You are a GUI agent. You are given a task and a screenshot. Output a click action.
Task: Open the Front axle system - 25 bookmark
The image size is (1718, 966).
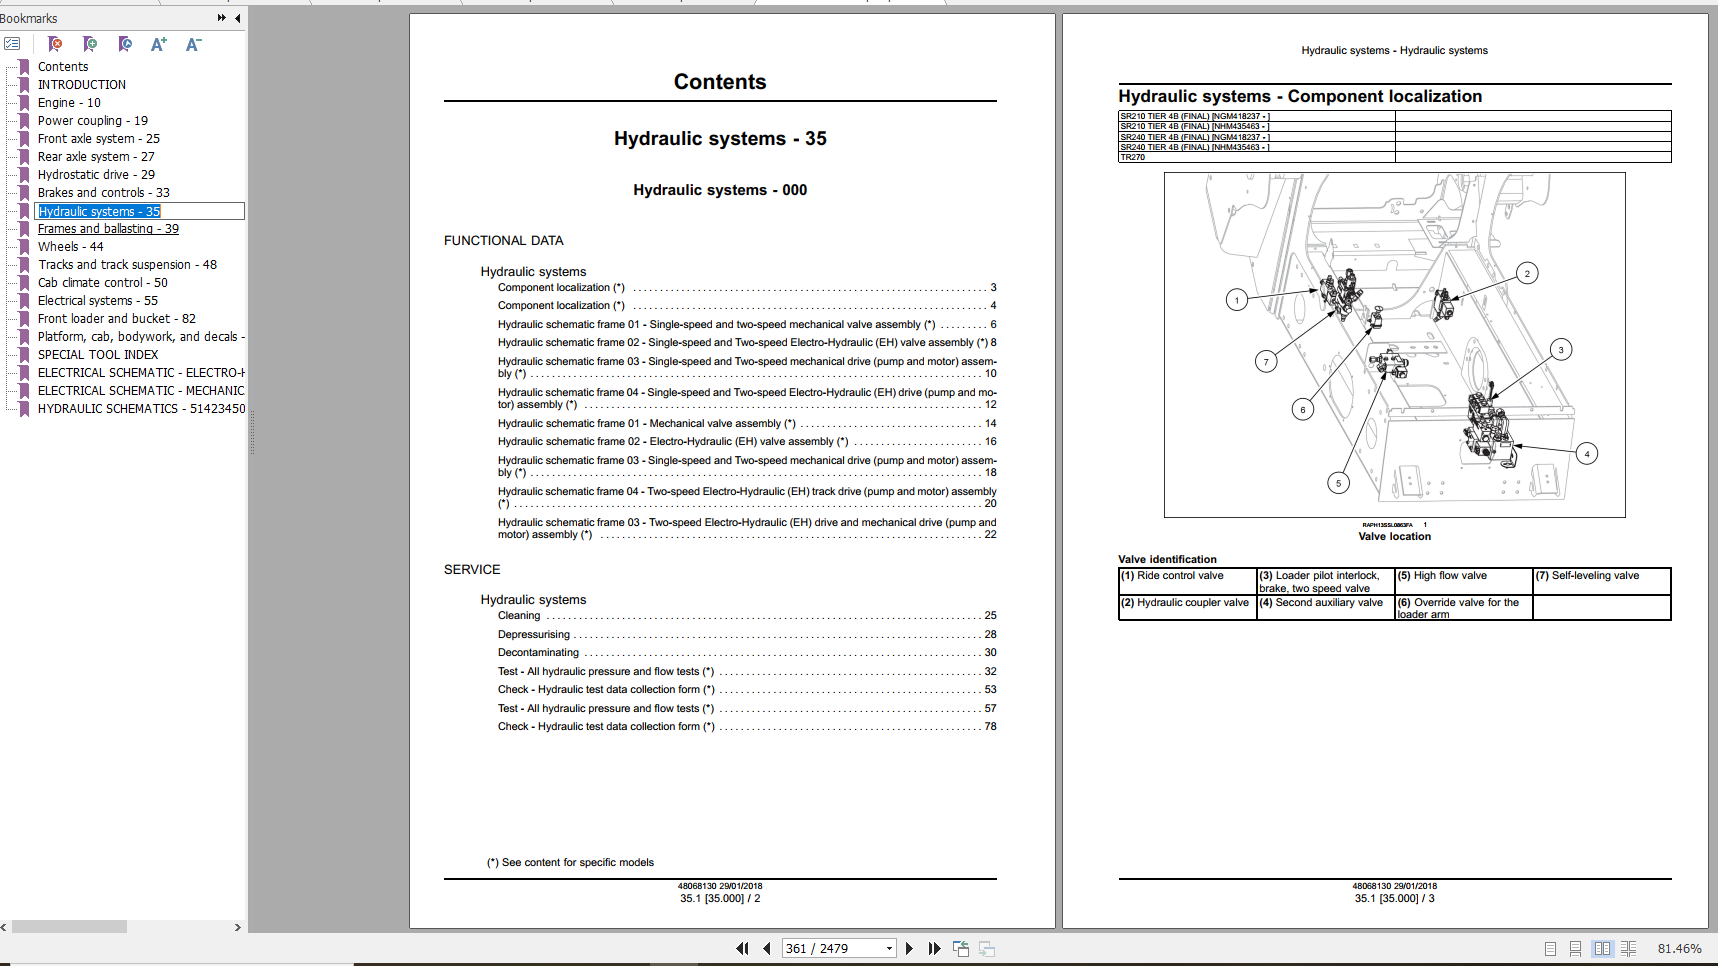point(99,139)
